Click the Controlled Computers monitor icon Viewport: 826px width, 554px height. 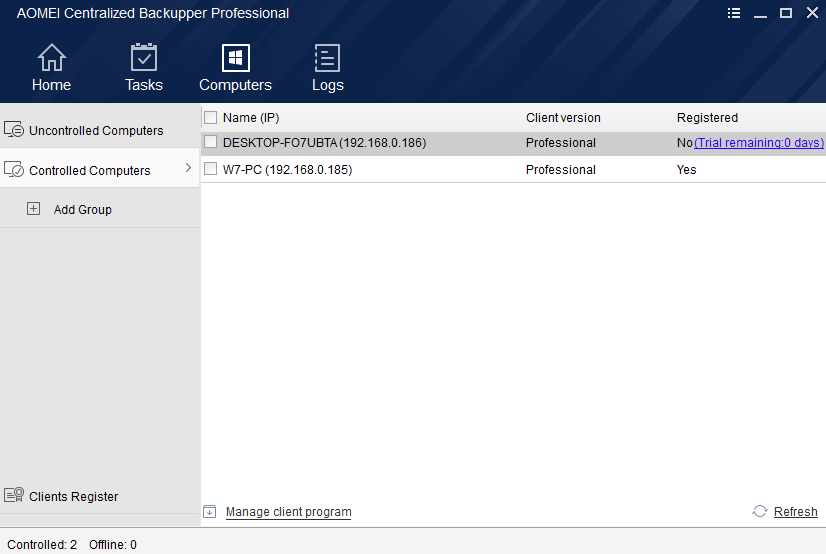14,169
